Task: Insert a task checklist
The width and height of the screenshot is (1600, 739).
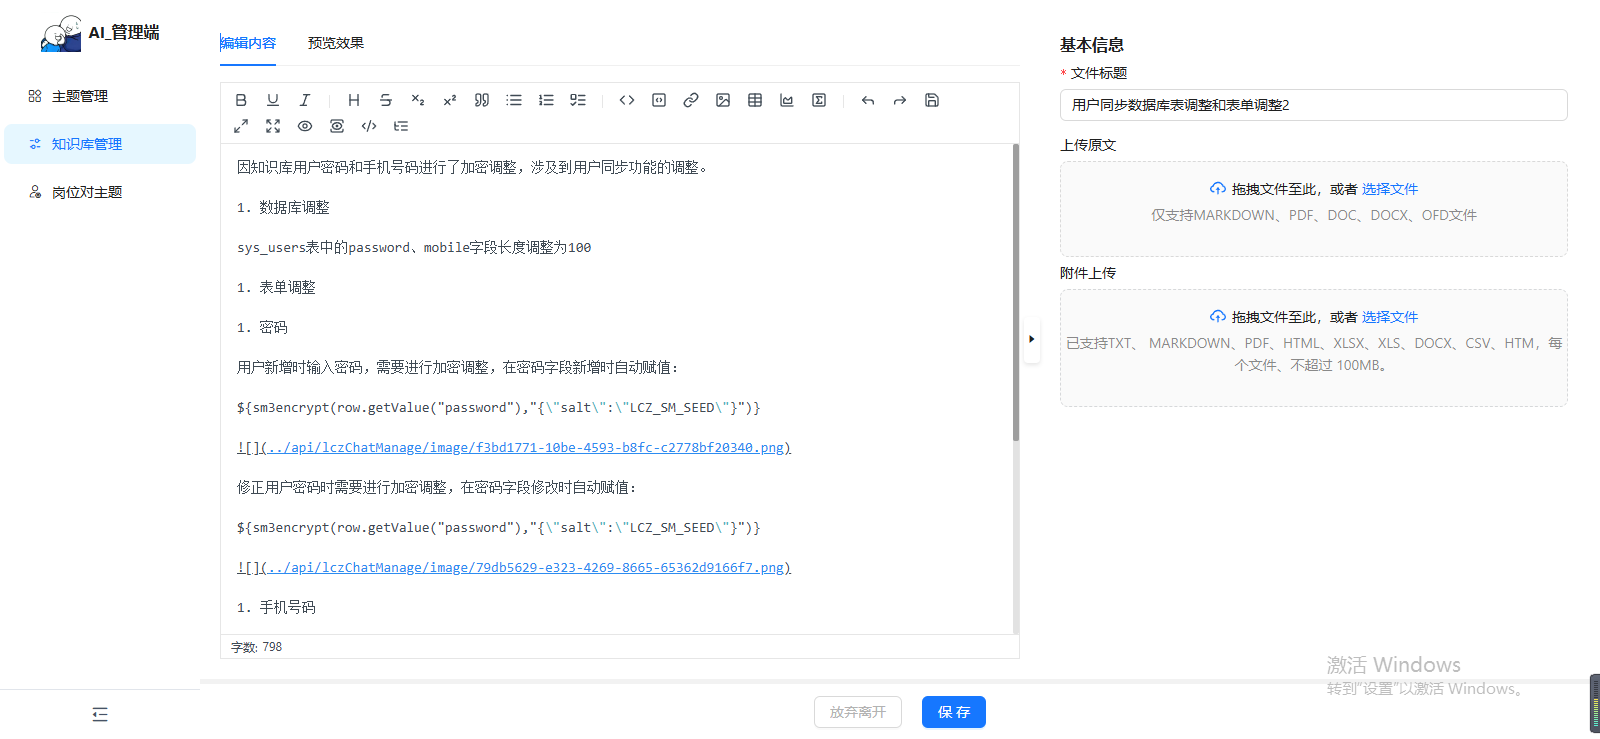Action: (x=578, y=100)
